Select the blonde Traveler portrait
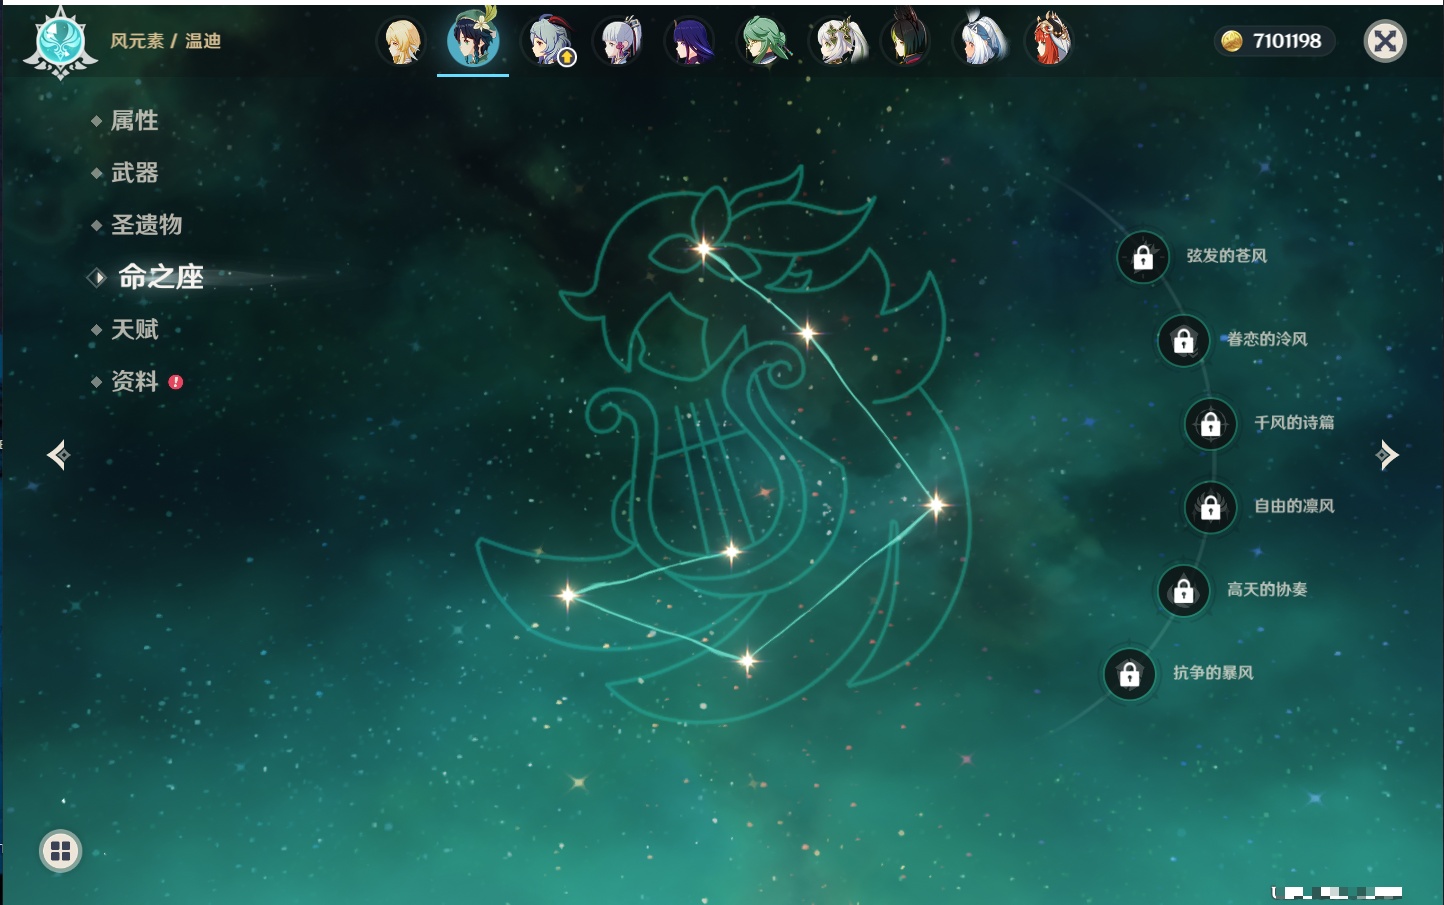The width and height of the screenshot is (1444, 905). click(x=402, y=42)
